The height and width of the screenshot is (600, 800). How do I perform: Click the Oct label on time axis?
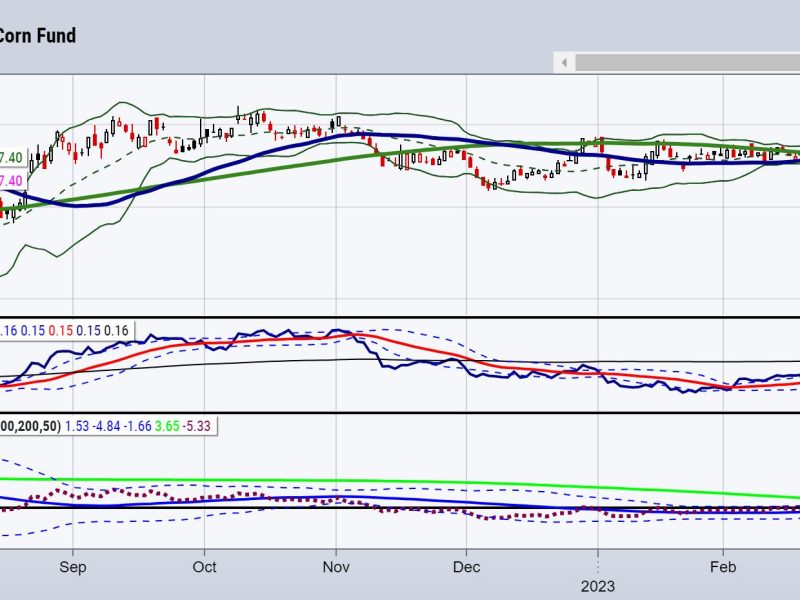204,566
